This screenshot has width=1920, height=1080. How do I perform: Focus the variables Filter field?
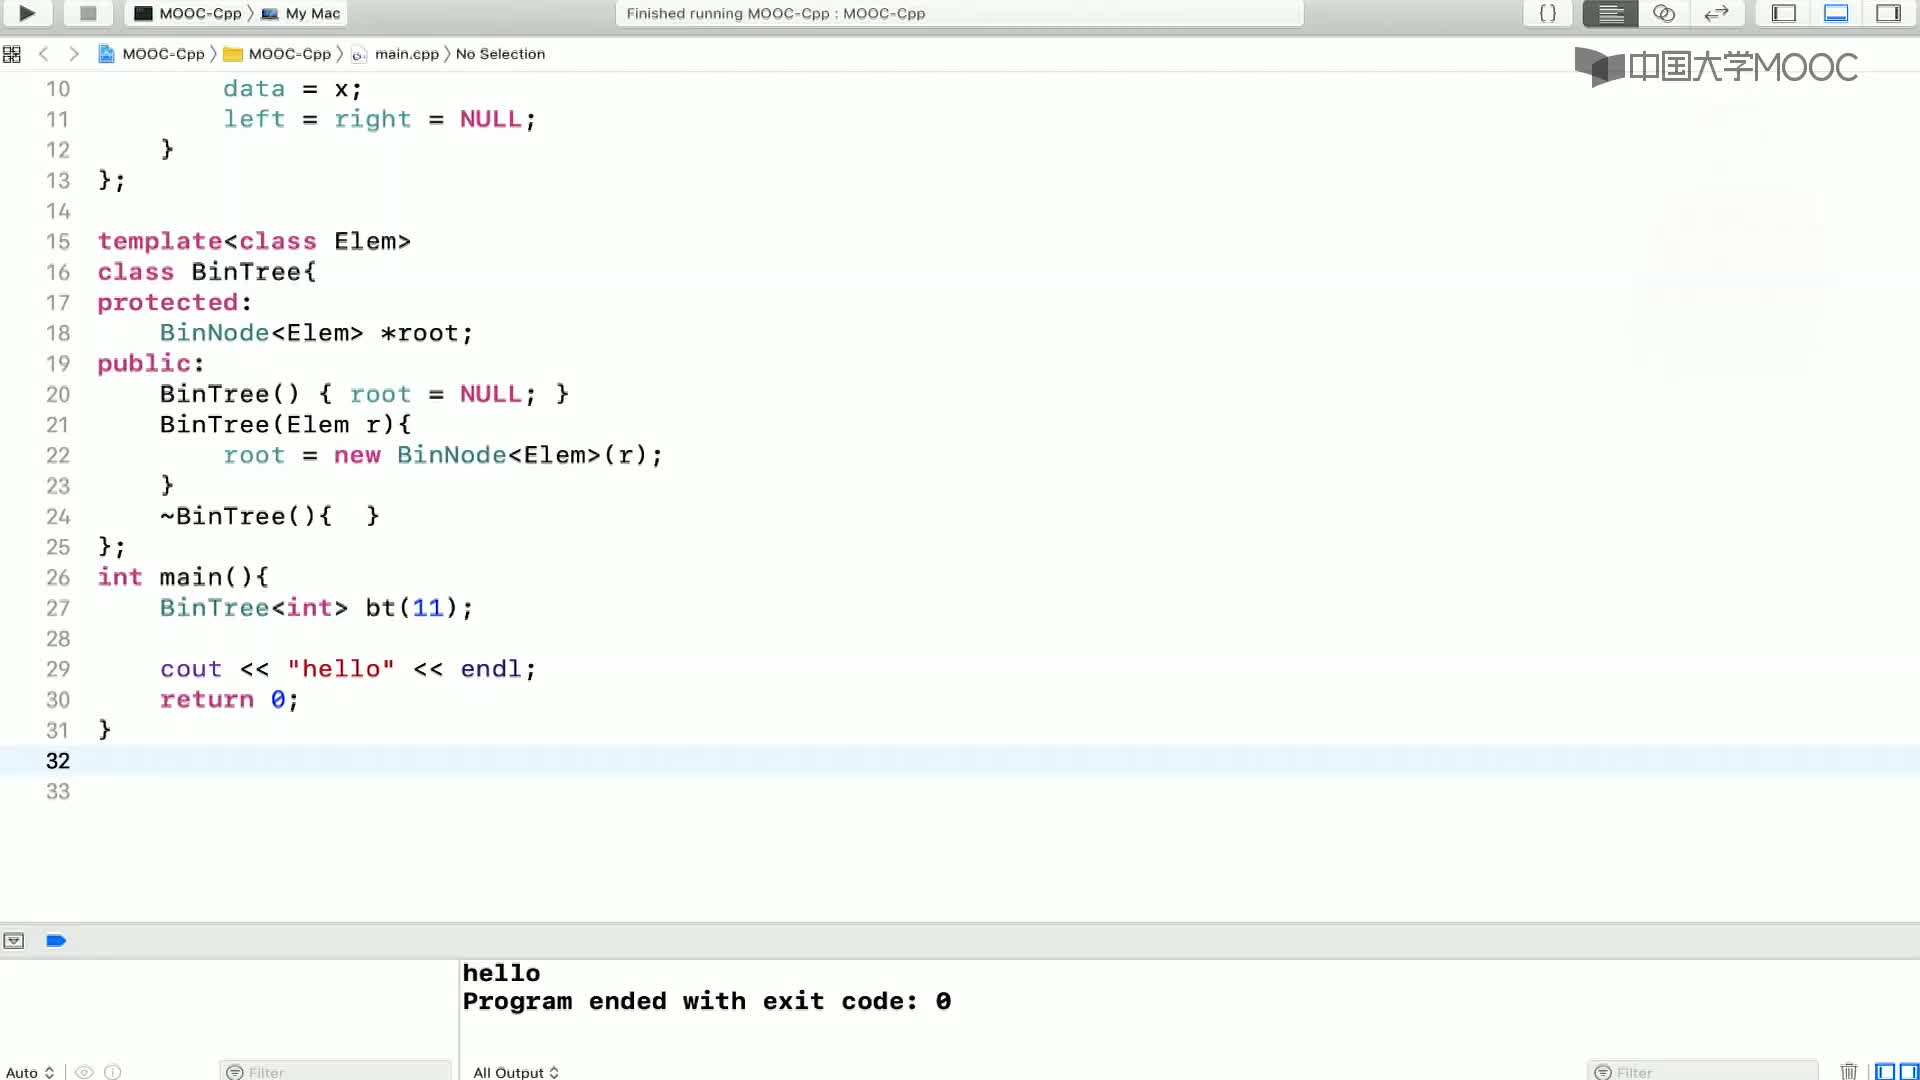tap(336, 1072)
